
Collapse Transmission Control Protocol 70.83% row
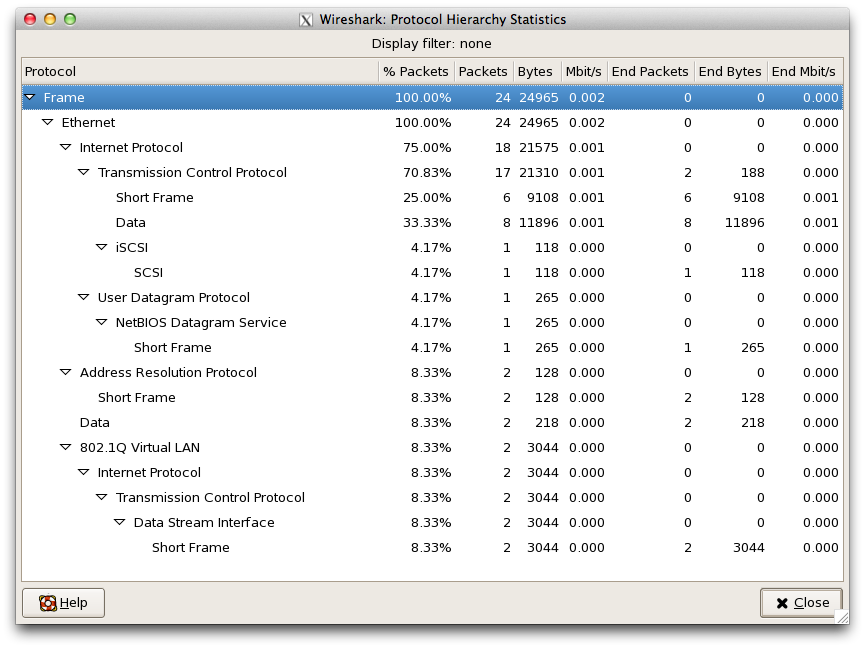[x=84, y=173]
